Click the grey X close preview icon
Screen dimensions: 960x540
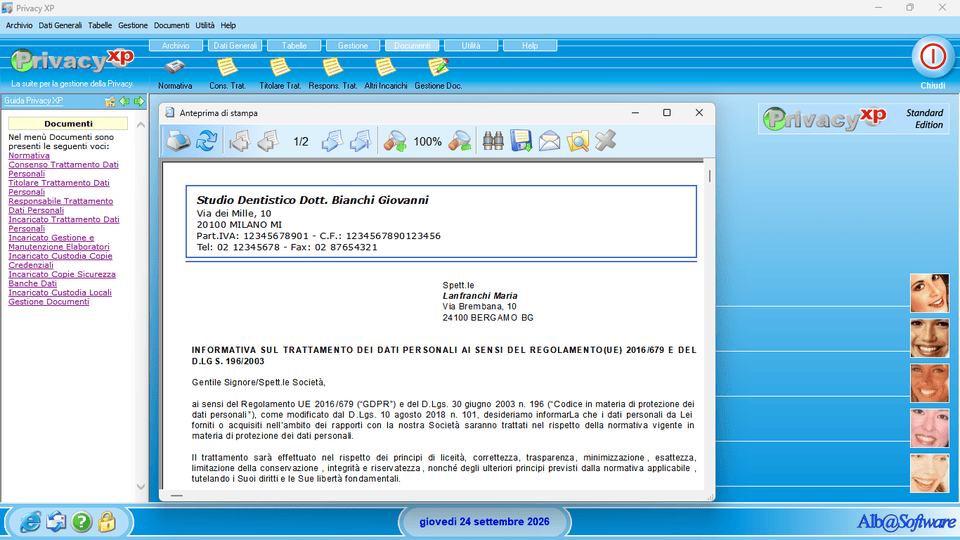coord(606,141)
